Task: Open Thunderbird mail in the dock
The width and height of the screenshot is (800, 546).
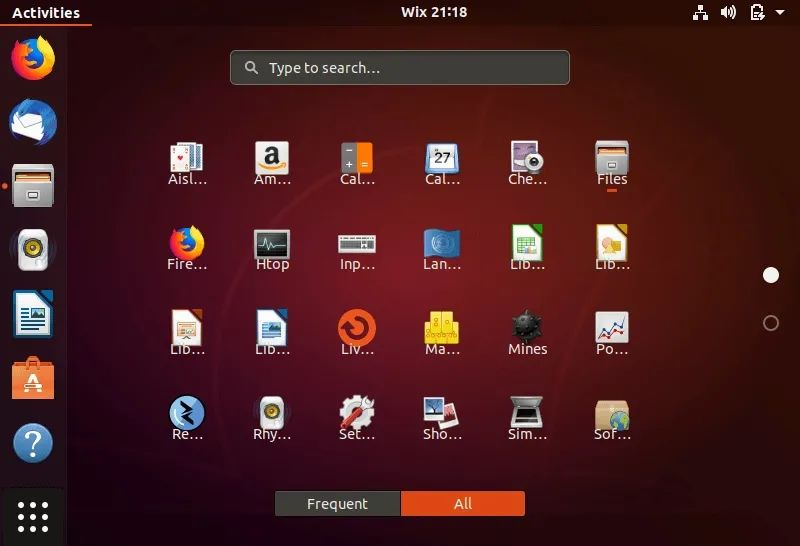Action: click(x=33, y=122)
